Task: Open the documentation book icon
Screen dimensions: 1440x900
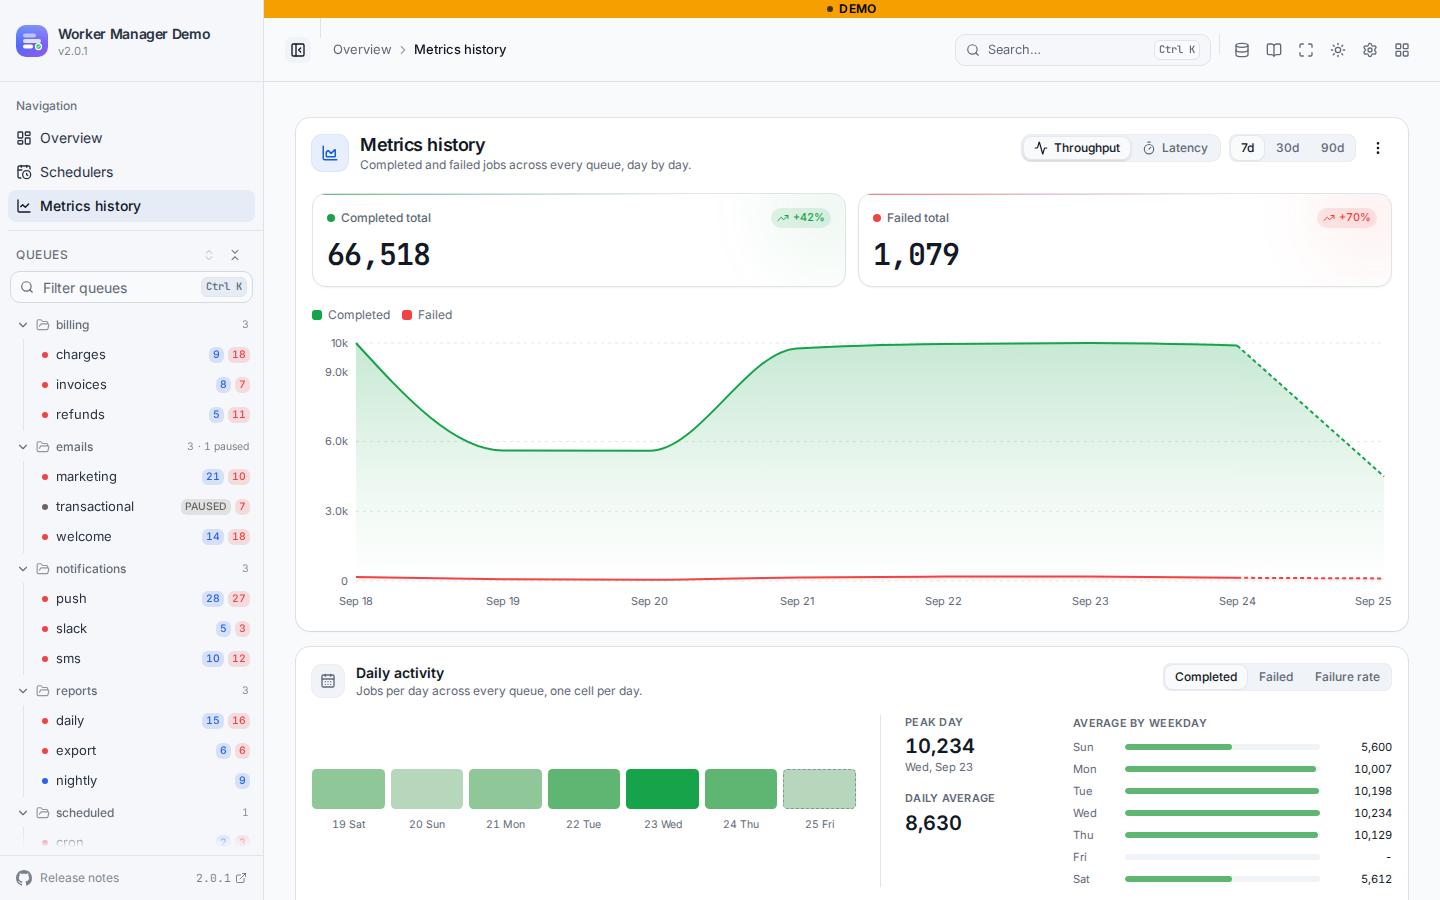Action: coord(1274,50)
